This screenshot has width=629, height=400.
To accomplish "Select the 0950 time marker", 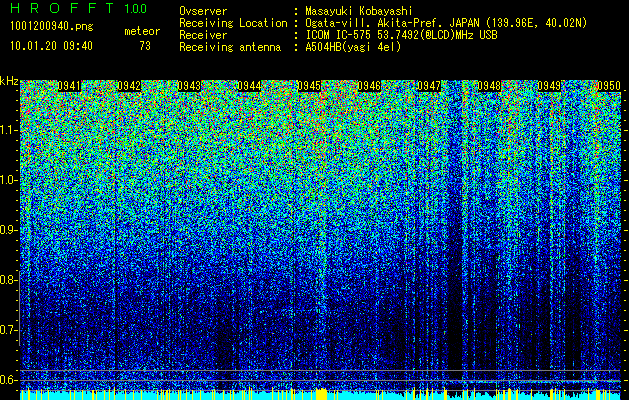I will 609,86.
